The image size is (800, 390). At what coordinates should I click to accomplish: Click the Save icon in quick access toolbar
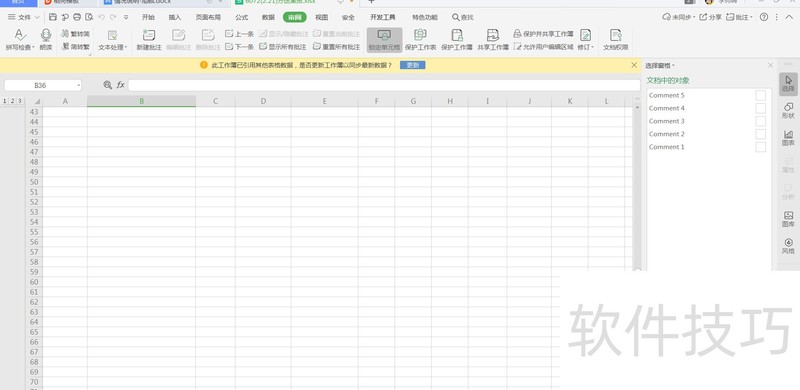click(53, 17)
